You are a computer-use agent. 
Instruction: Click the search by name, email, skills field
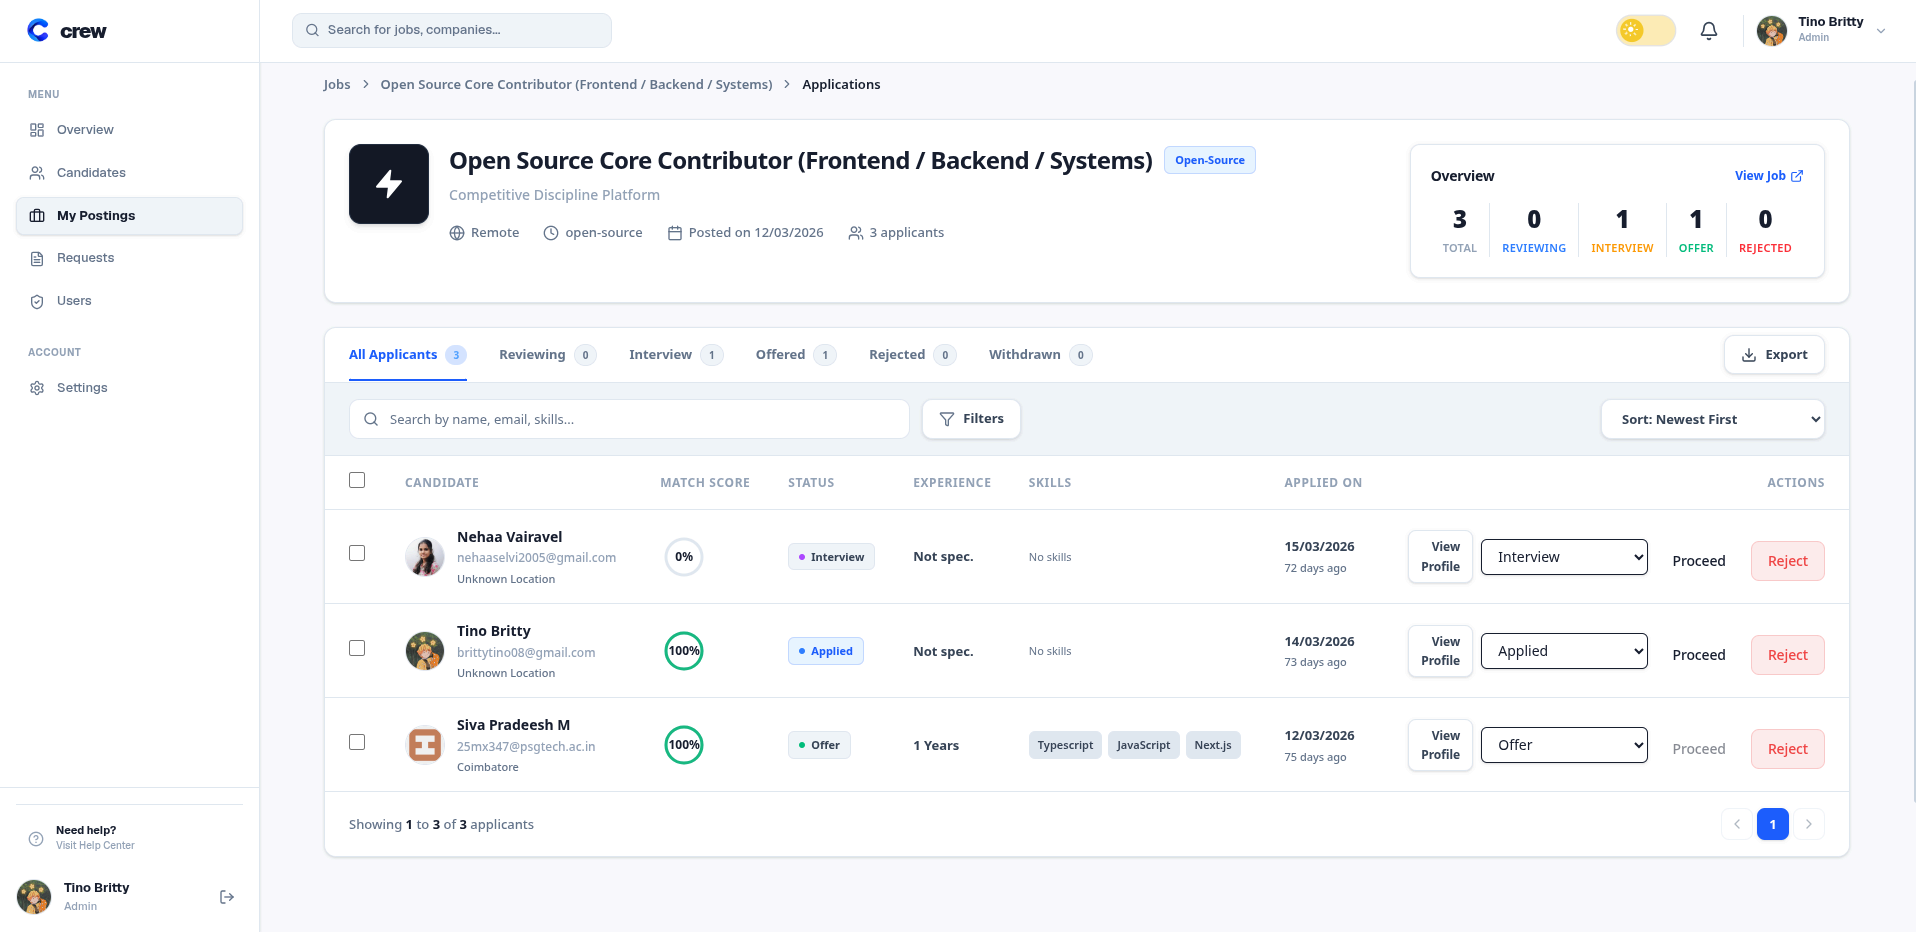pyautogui.click(x=629, y=419)
